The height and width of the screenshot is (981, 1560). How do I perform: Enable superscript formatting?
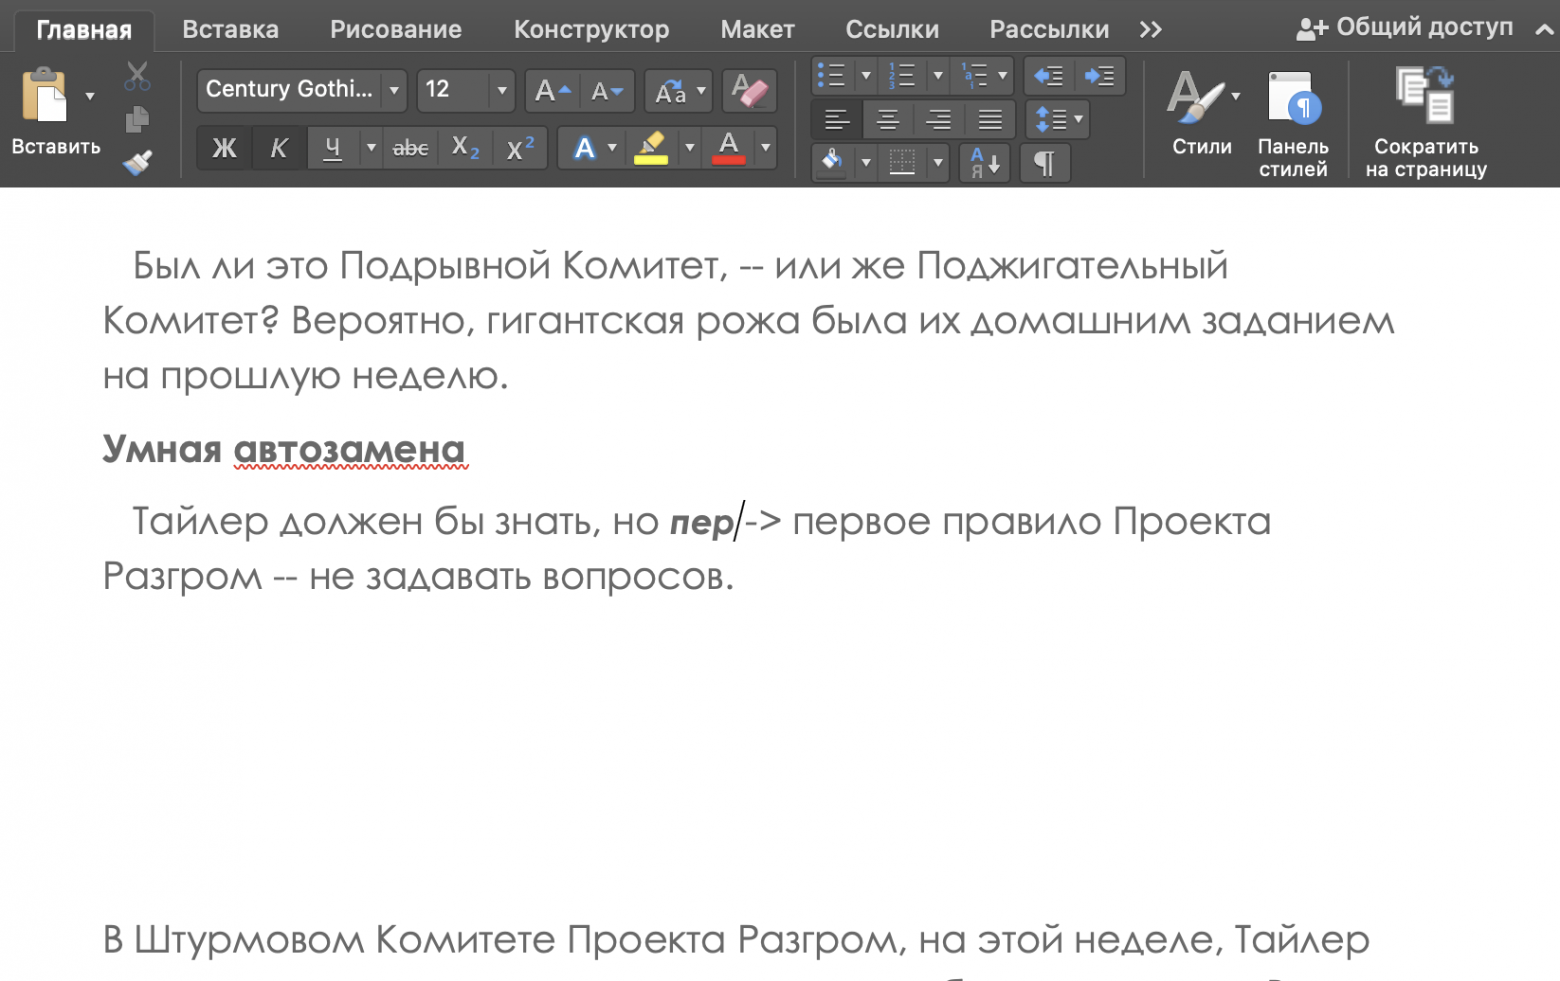[x=519, y=147]
